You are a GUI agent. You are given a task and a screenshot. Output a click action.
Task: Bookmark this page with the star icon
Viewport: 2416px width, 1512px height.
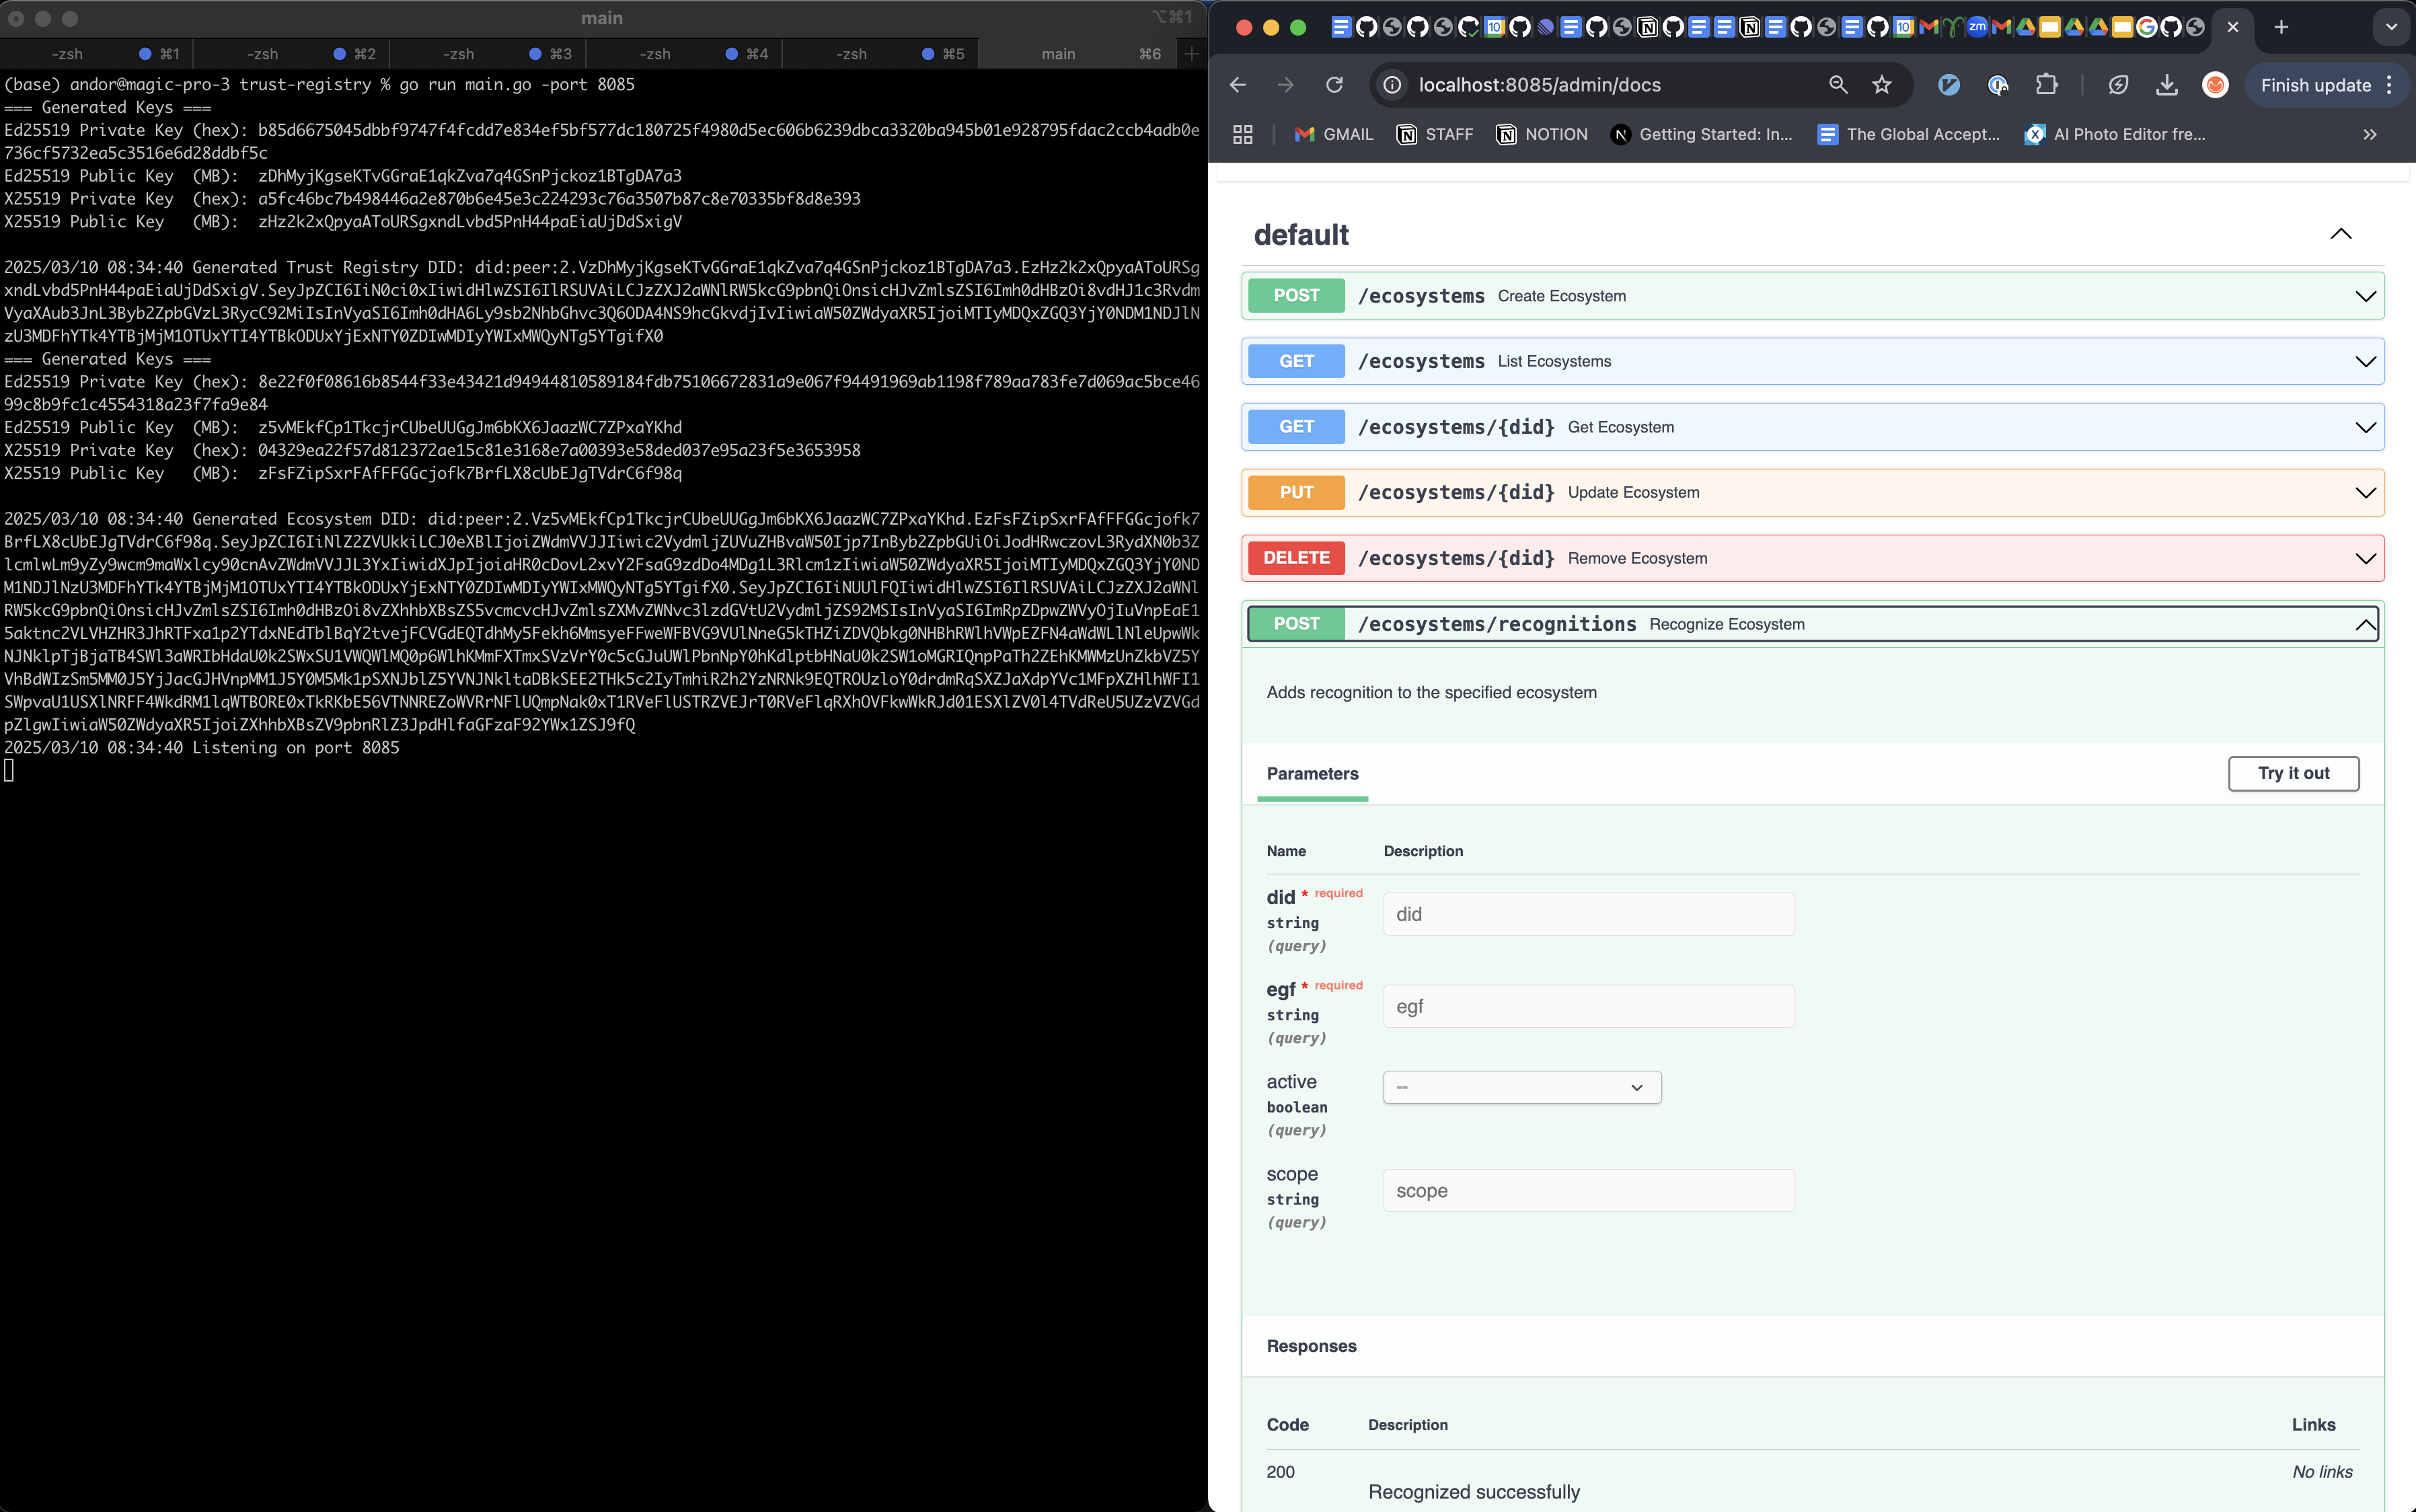1882,85
